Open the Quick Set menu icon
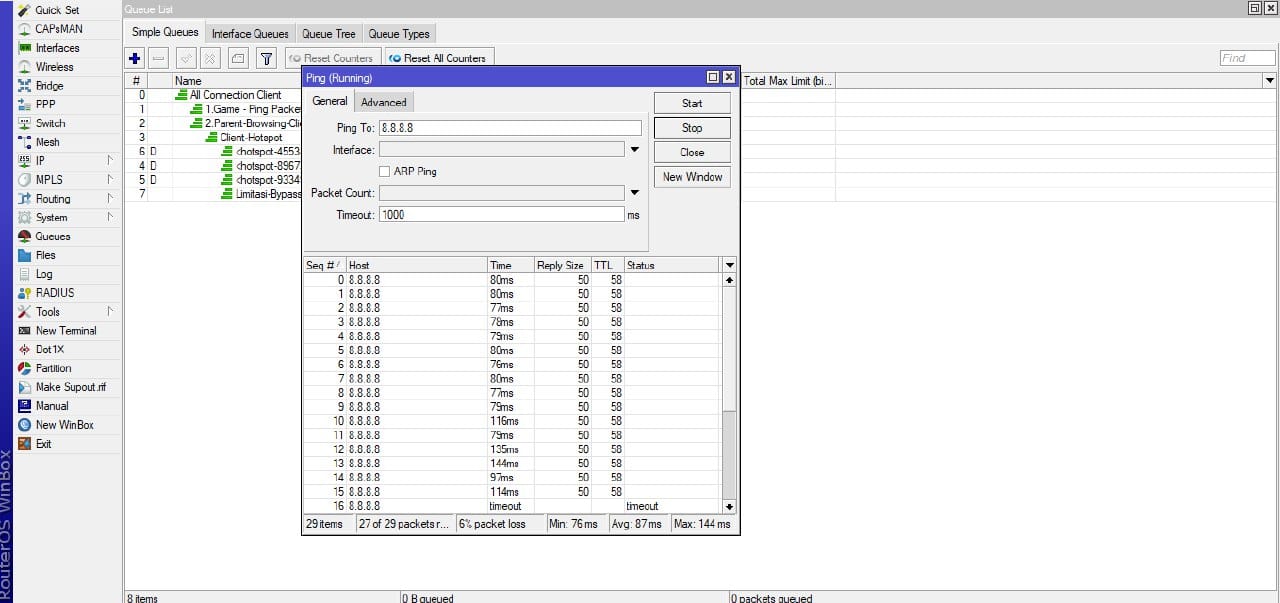The width and height of the screenshot is (1280, 603). click(x=25, y=10)
